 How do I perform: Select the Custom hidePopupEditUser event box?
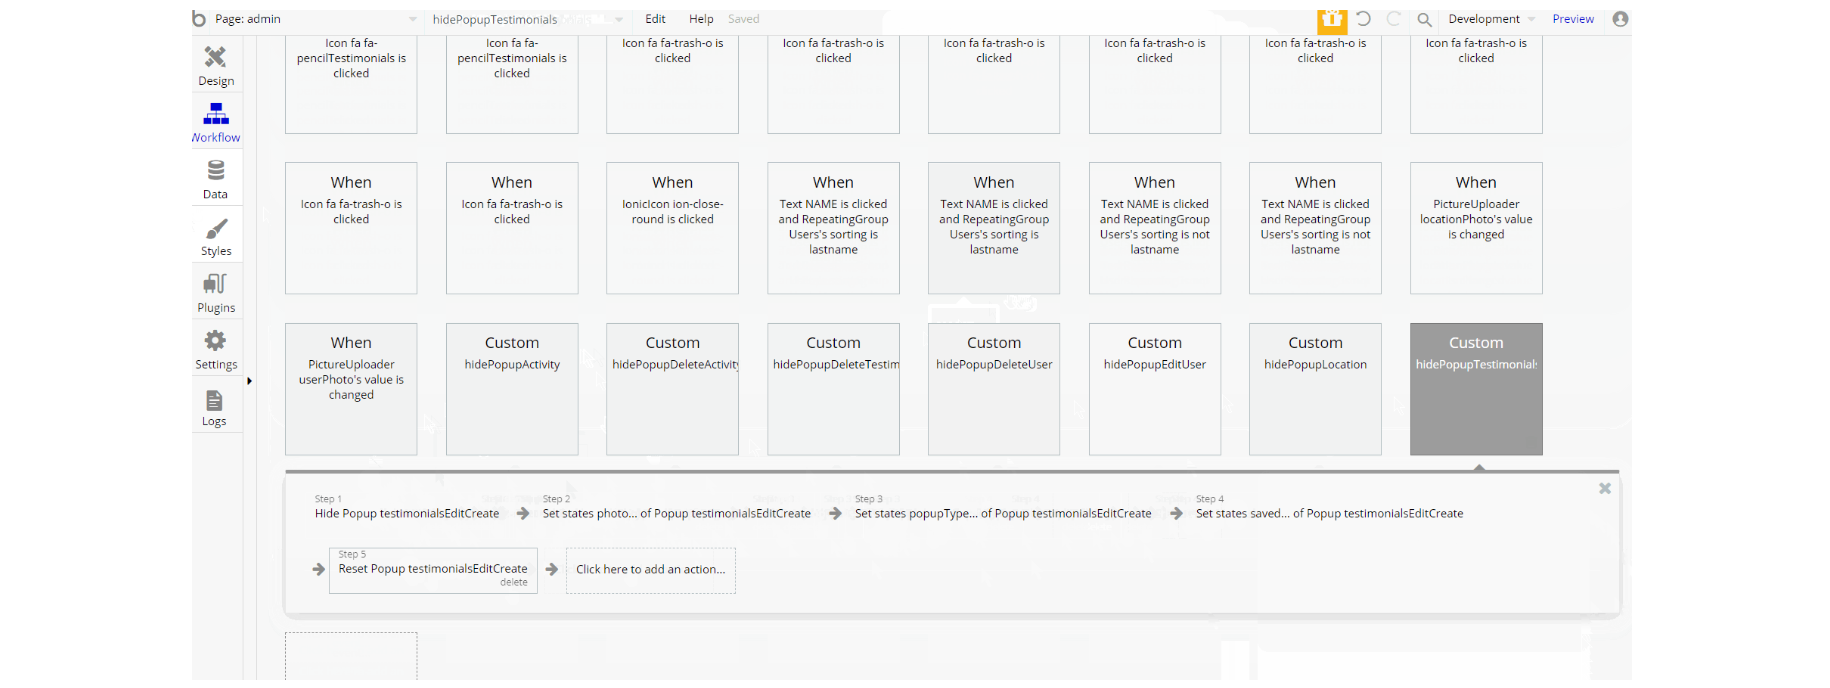[1155, 389]
